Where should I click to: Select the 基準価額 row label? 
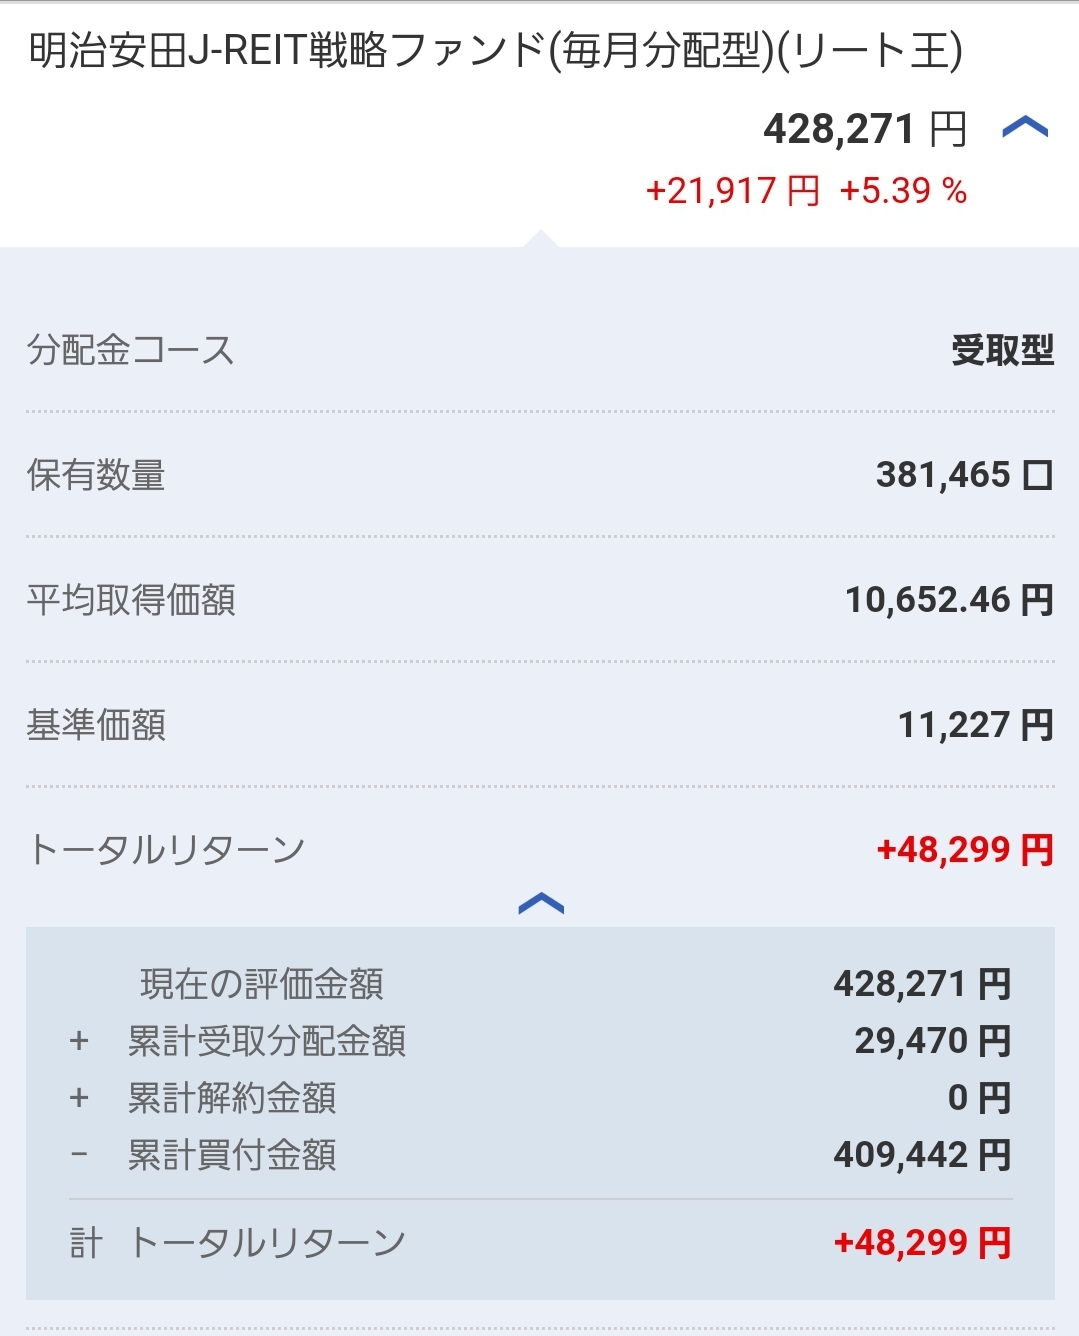click(x=96, y=725)
